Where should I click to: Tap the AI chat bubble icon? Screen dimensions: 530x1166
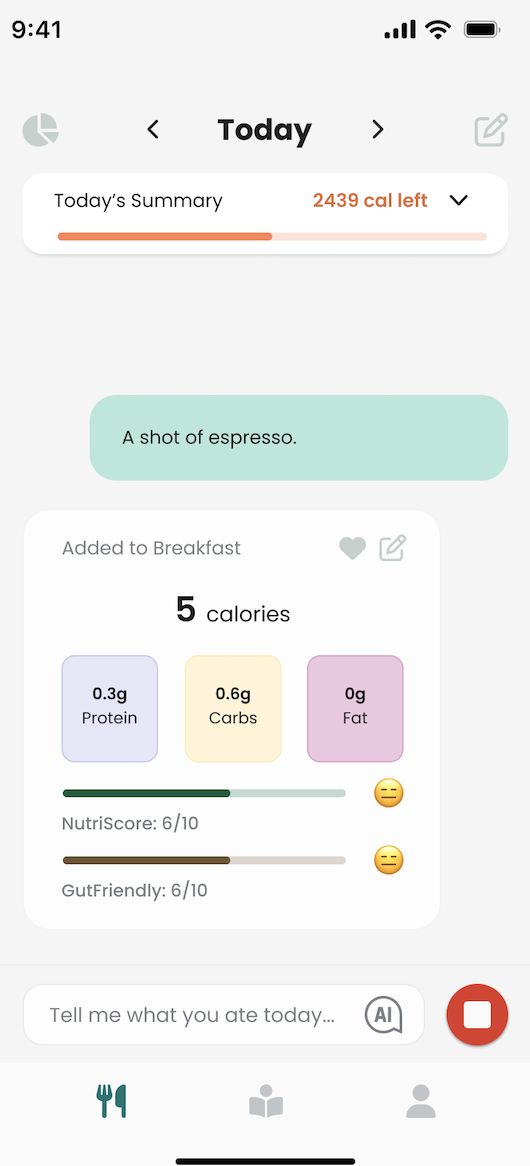(x=384, y=1015)
